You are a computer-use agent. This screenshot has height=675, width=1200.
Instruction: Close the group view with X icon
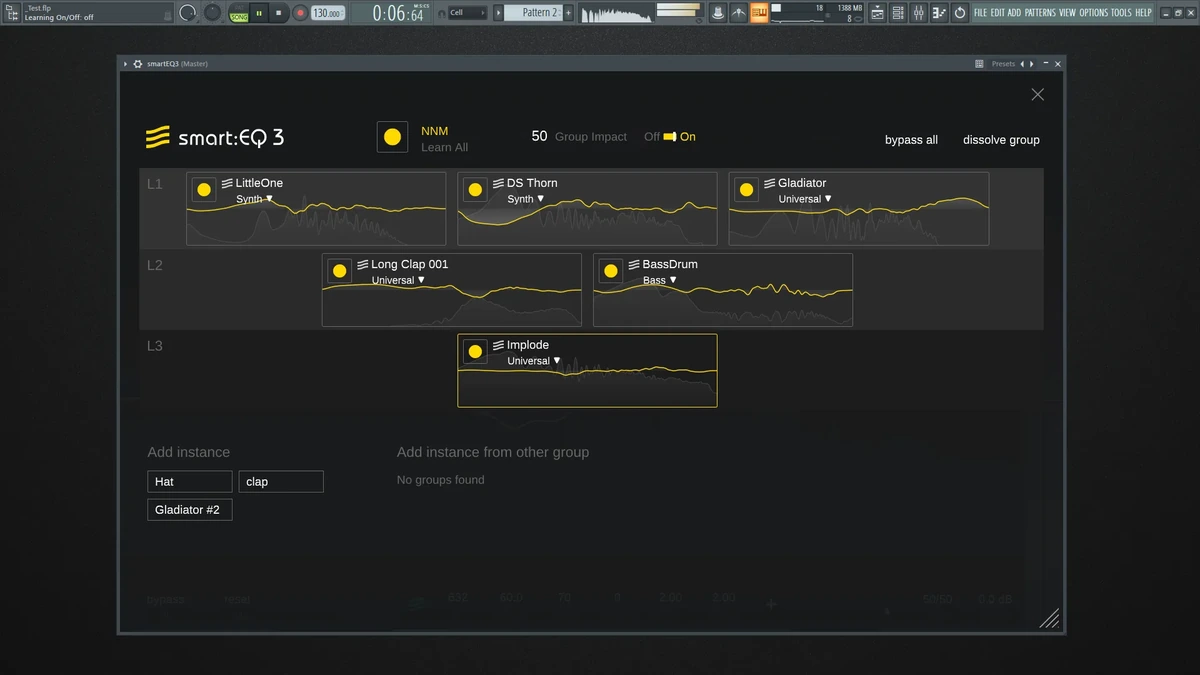click(x=1037, y=94)
